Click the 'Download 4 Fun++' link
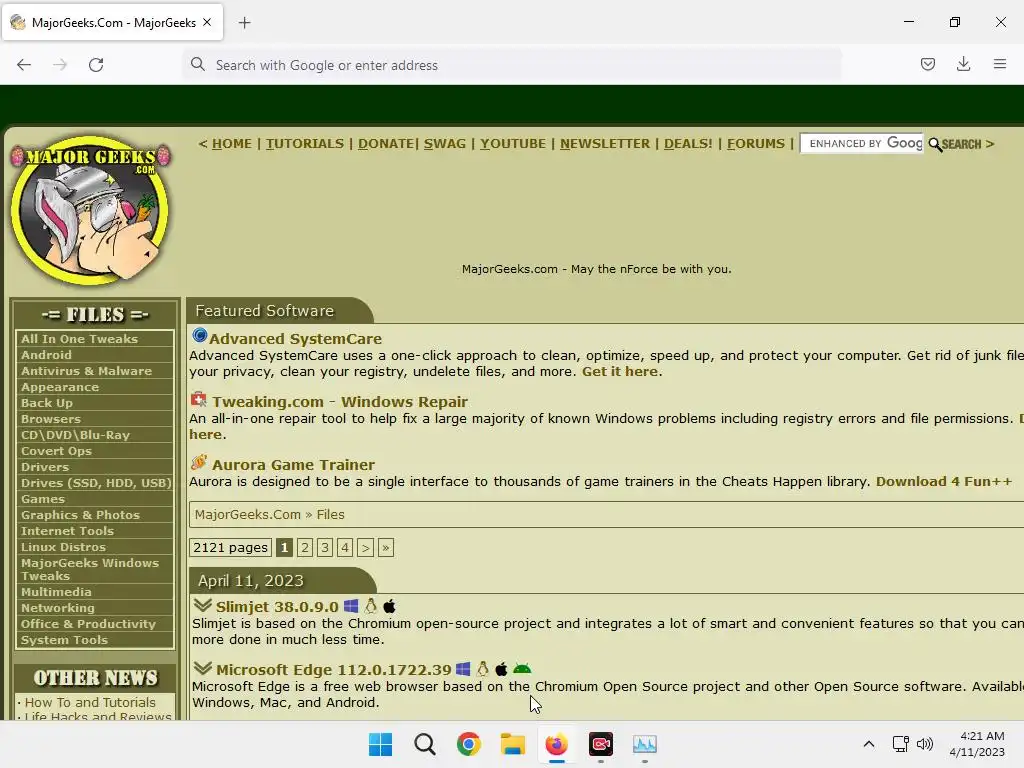Image resolution: width=1024 pixels, height=768 pixels. [x=944, y=481]
